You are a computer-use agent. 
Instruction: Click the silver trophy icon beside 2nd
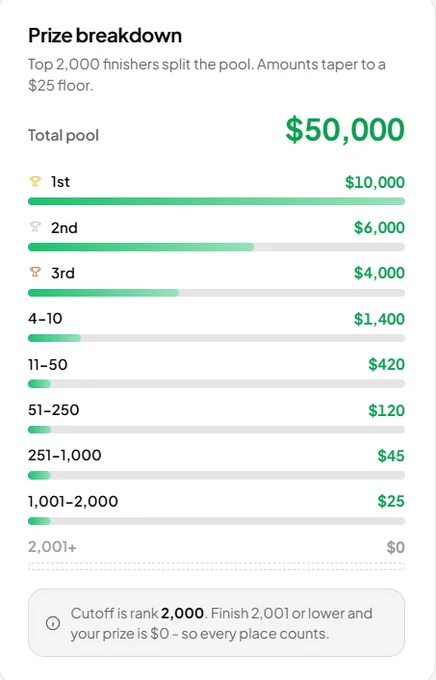(35, 227)
